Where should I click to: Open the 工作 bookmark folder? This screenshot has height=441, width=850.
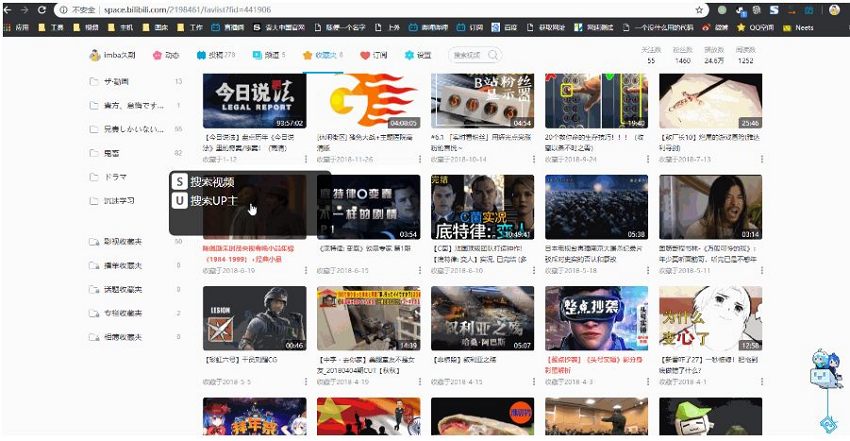click(190, 27)
